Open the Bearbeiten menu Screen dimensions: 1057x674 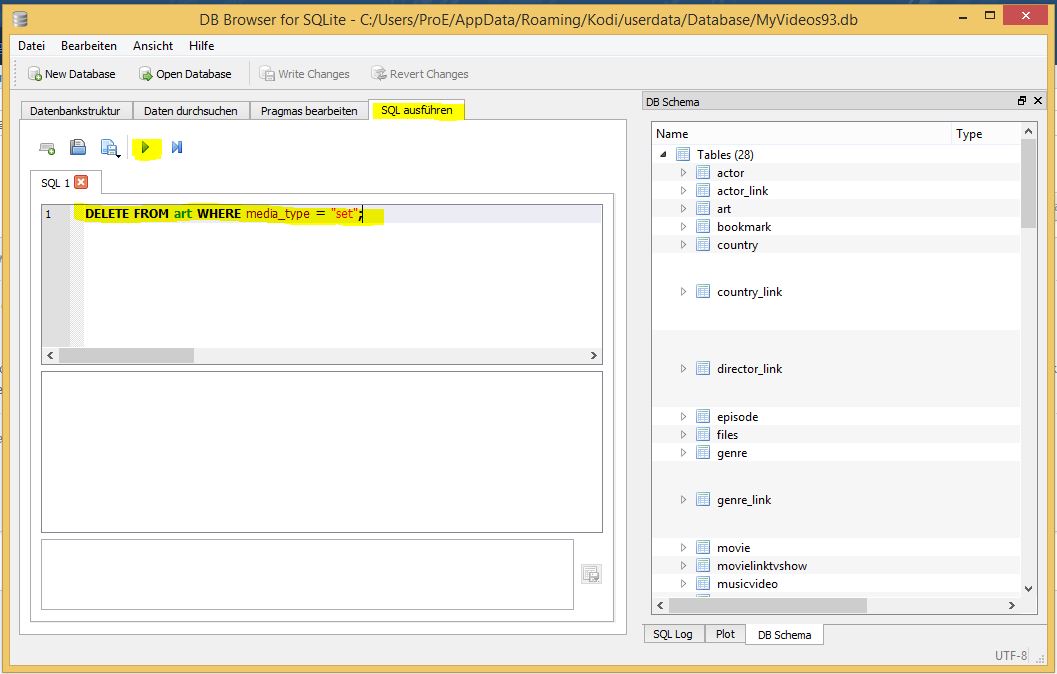(89, 46)
